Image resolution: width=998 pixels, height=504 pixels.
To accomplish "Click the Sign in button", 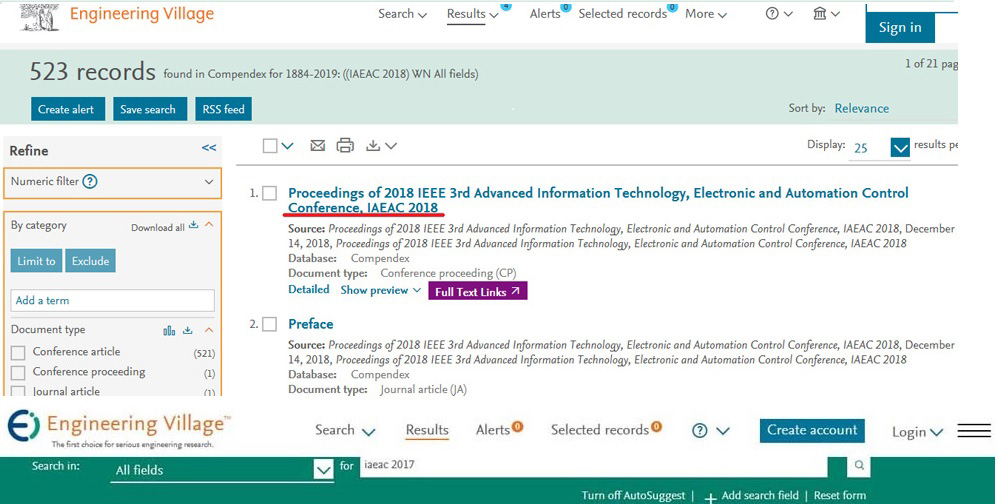I will (900, 27).
